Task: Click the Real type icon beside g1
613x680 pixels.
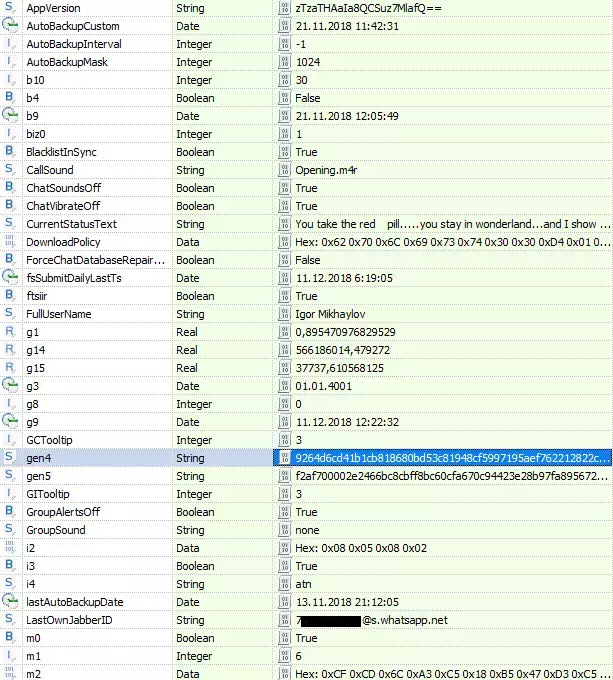Action: [x=9, y=332]
